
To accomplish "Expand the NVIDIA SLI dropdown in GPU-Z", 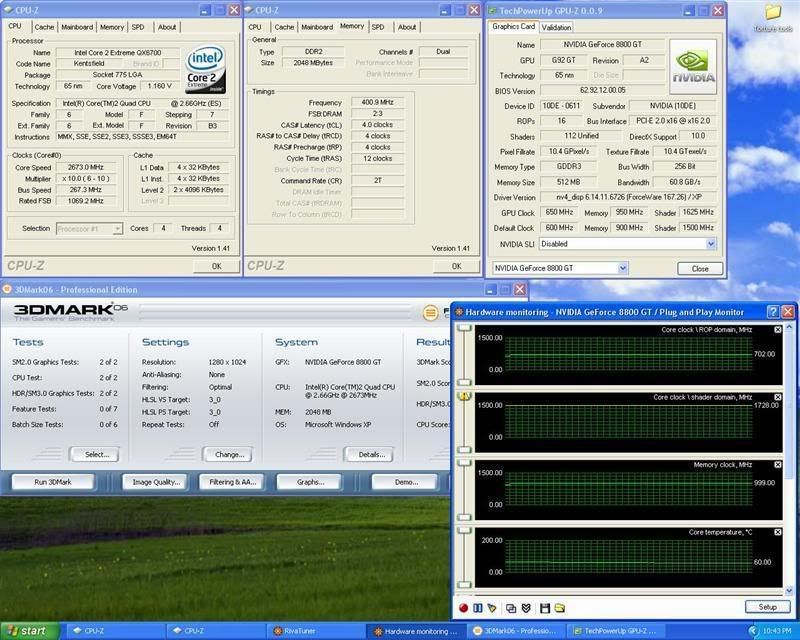I will tap(711, 243).
